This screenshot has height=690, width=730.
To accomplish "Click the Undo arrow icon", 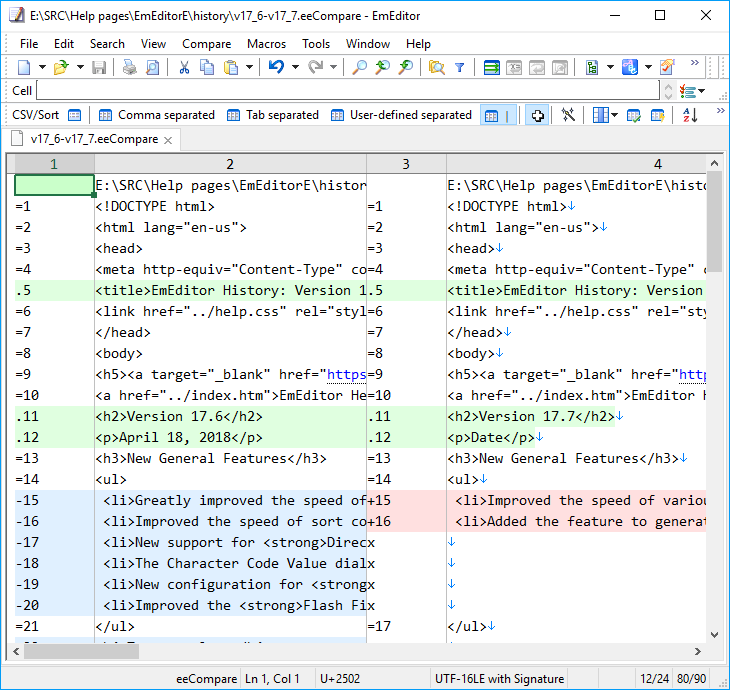I will (277, 67).
